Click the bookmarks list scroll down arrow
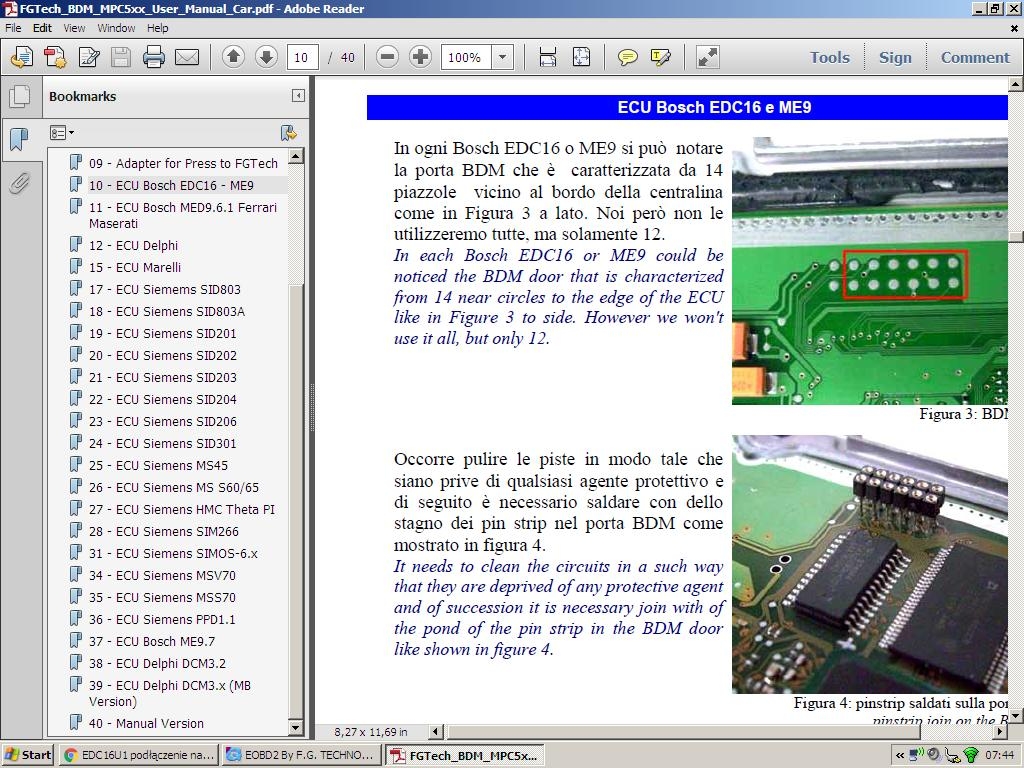Viewport: 1024px width, 768px height. (296, 728)
